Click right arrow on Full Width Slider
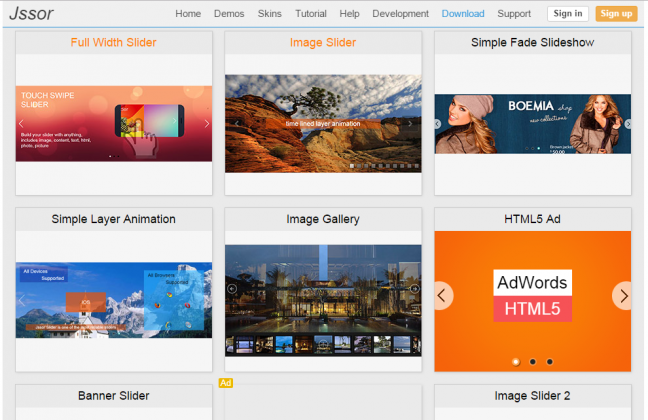 (207, 124)
